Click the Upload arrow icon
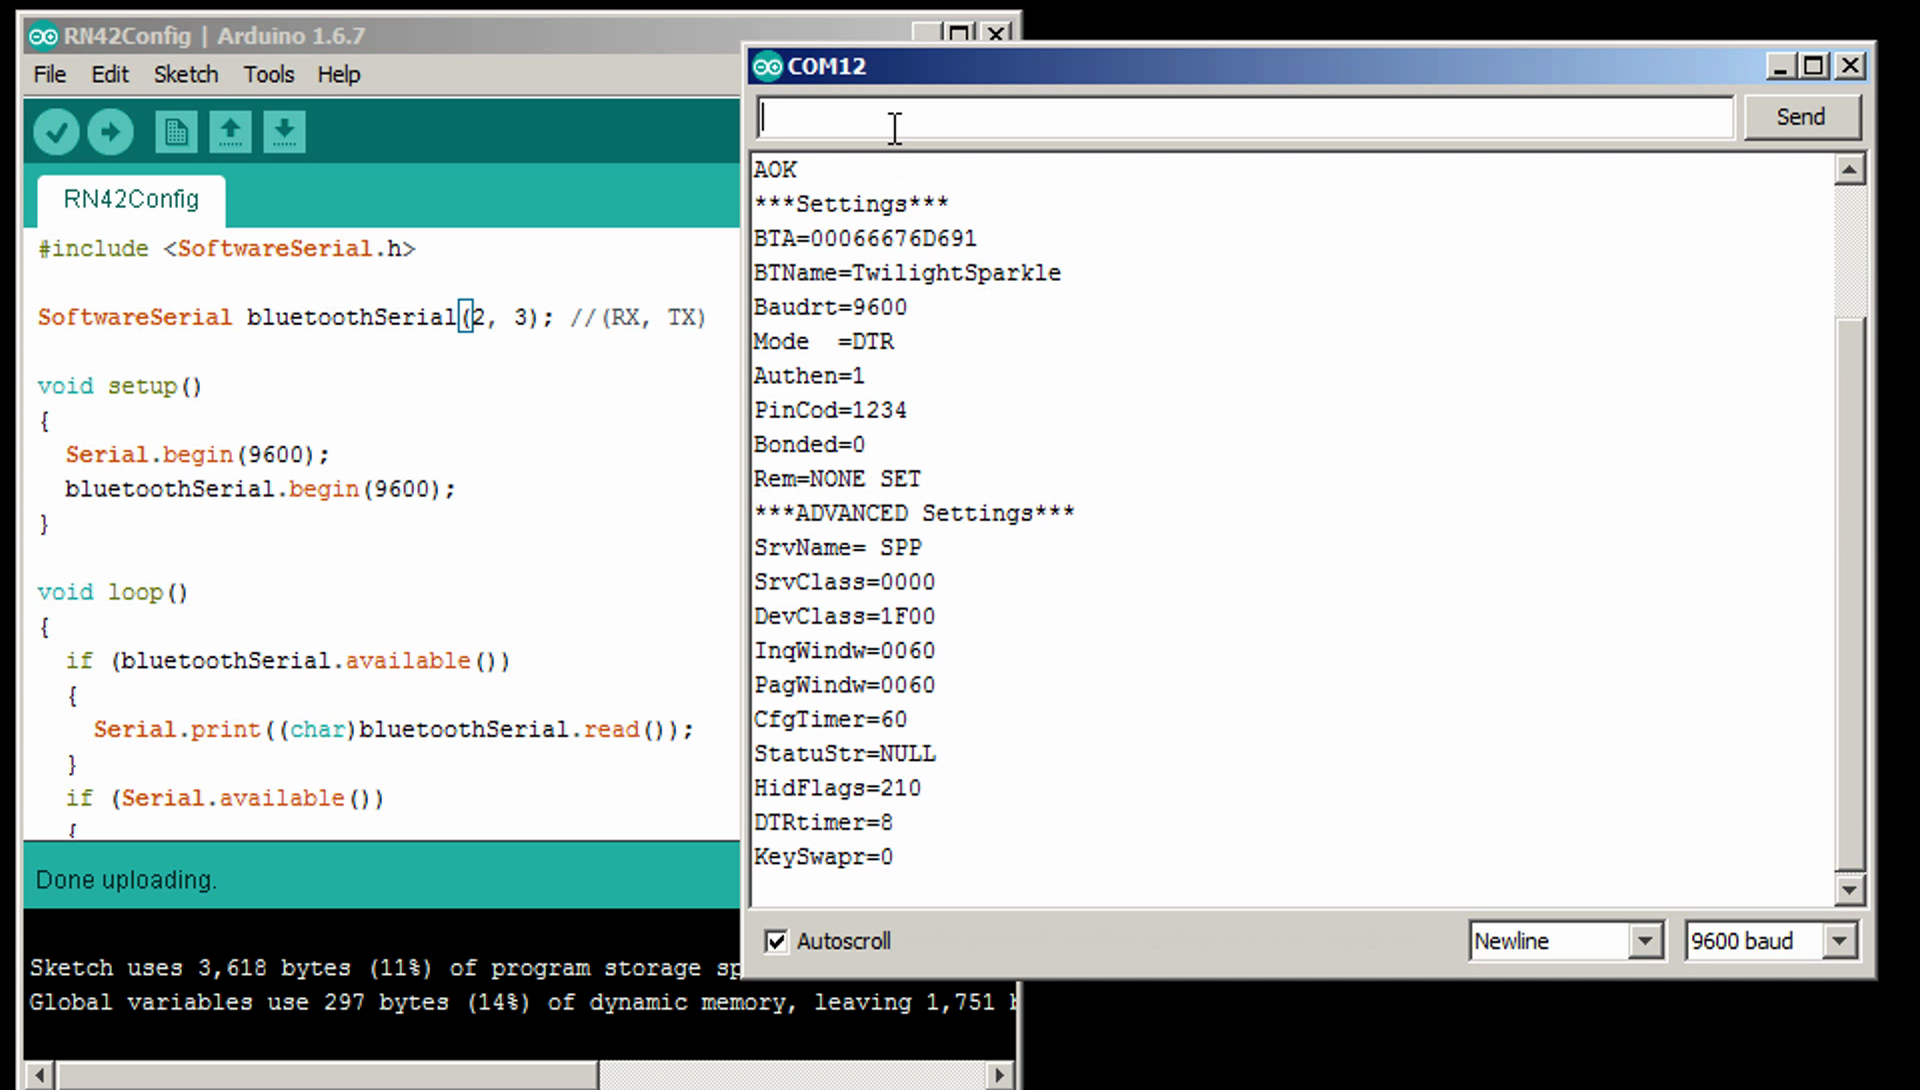This screenshot has height=1090, width=1920. 110,132
